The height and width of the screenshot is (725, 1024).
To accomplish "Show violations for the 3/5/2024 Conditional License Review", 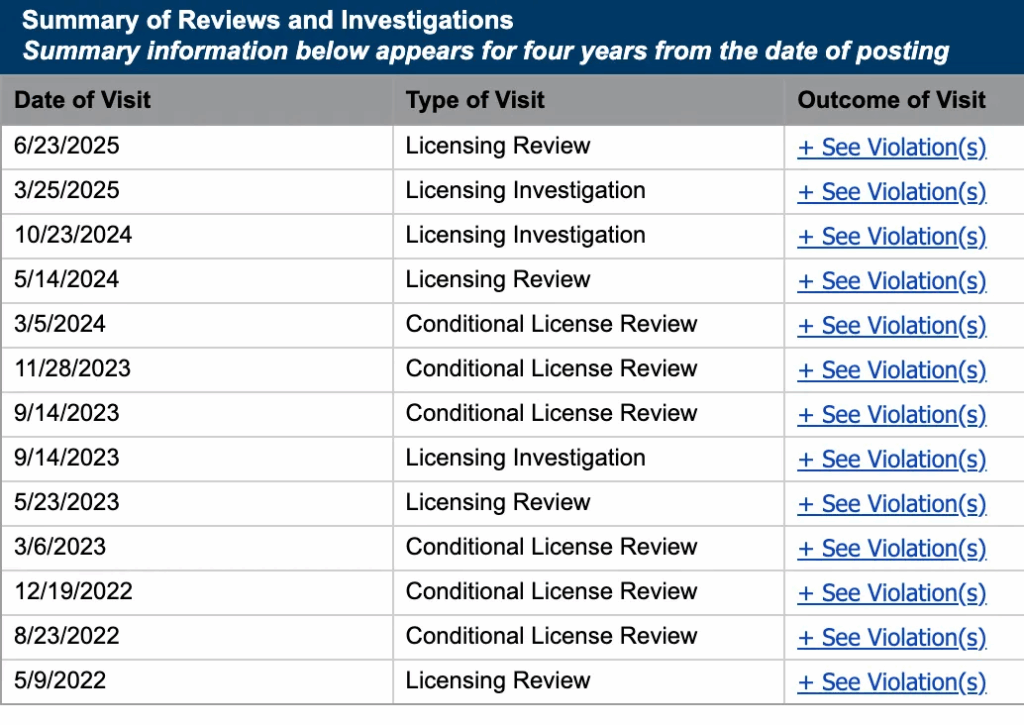I will point(891,325).
